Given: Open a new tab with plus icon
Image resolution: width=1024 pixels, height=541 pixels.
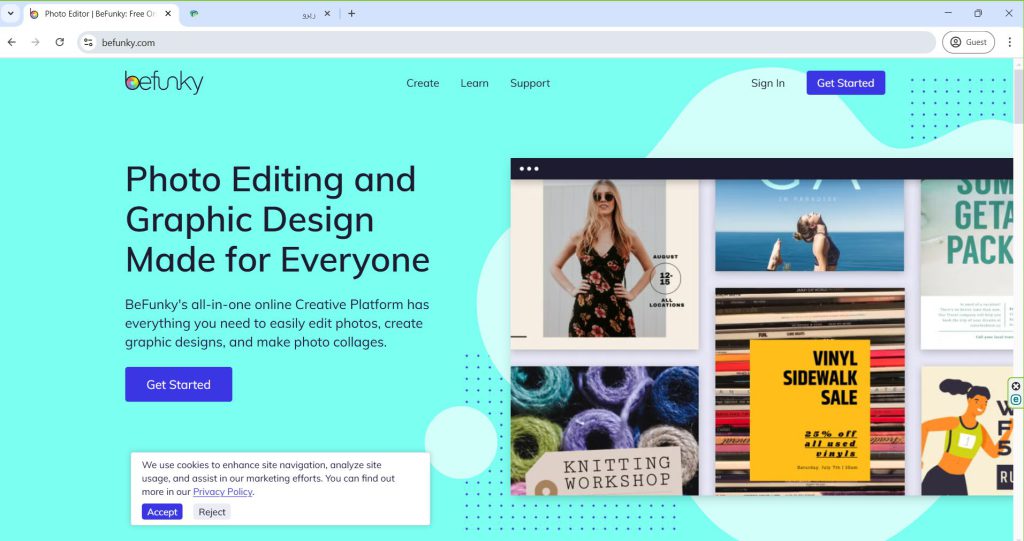Looking at the screenshot, I should [351, 13].
